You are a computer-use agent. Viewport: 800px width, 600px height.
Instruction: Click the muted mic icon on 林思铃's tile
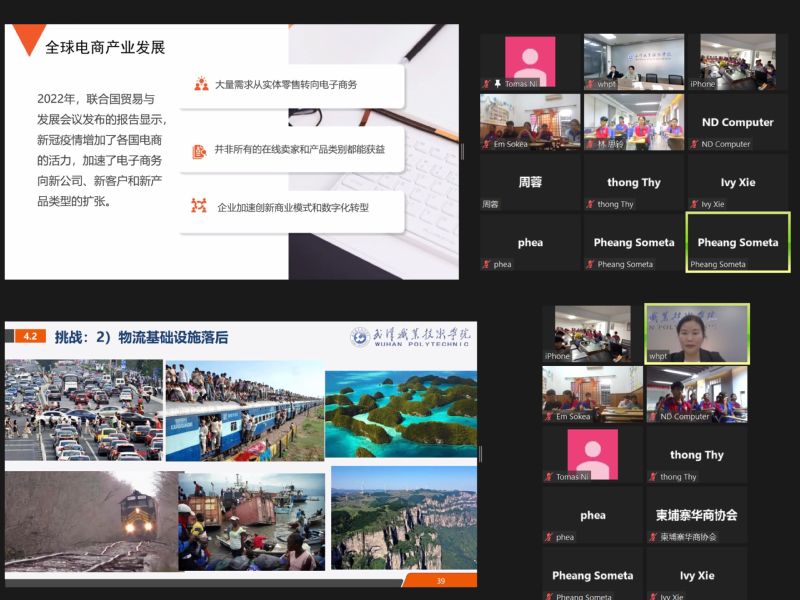pyautogui.click(x=590, y=144)
